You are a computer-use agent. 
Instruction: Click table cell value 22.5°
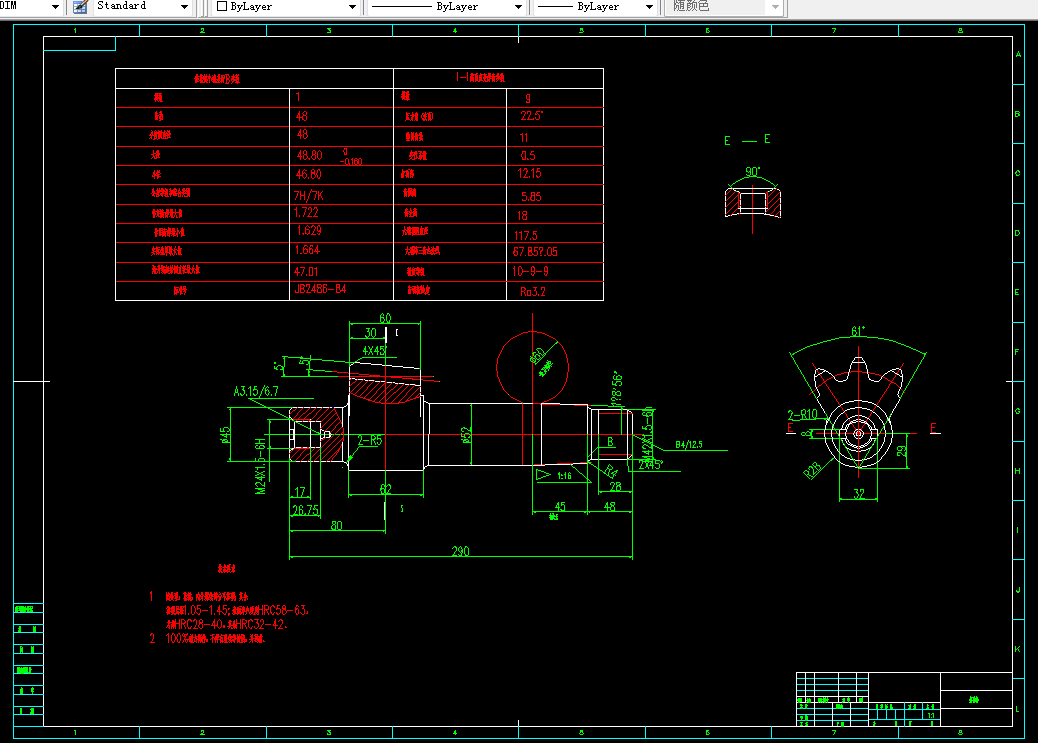(532, 116)
